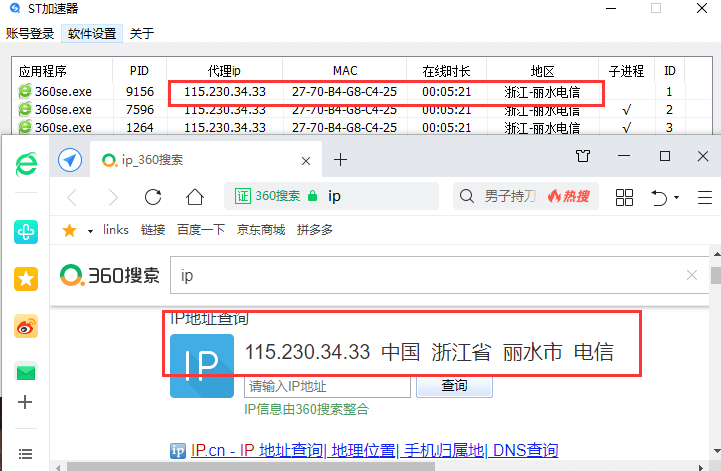The height and width of the screenshot is (471, 721).
Task: Expand the undo dropdown arrow in browser toolbar
Action: [x=677, y=198]
